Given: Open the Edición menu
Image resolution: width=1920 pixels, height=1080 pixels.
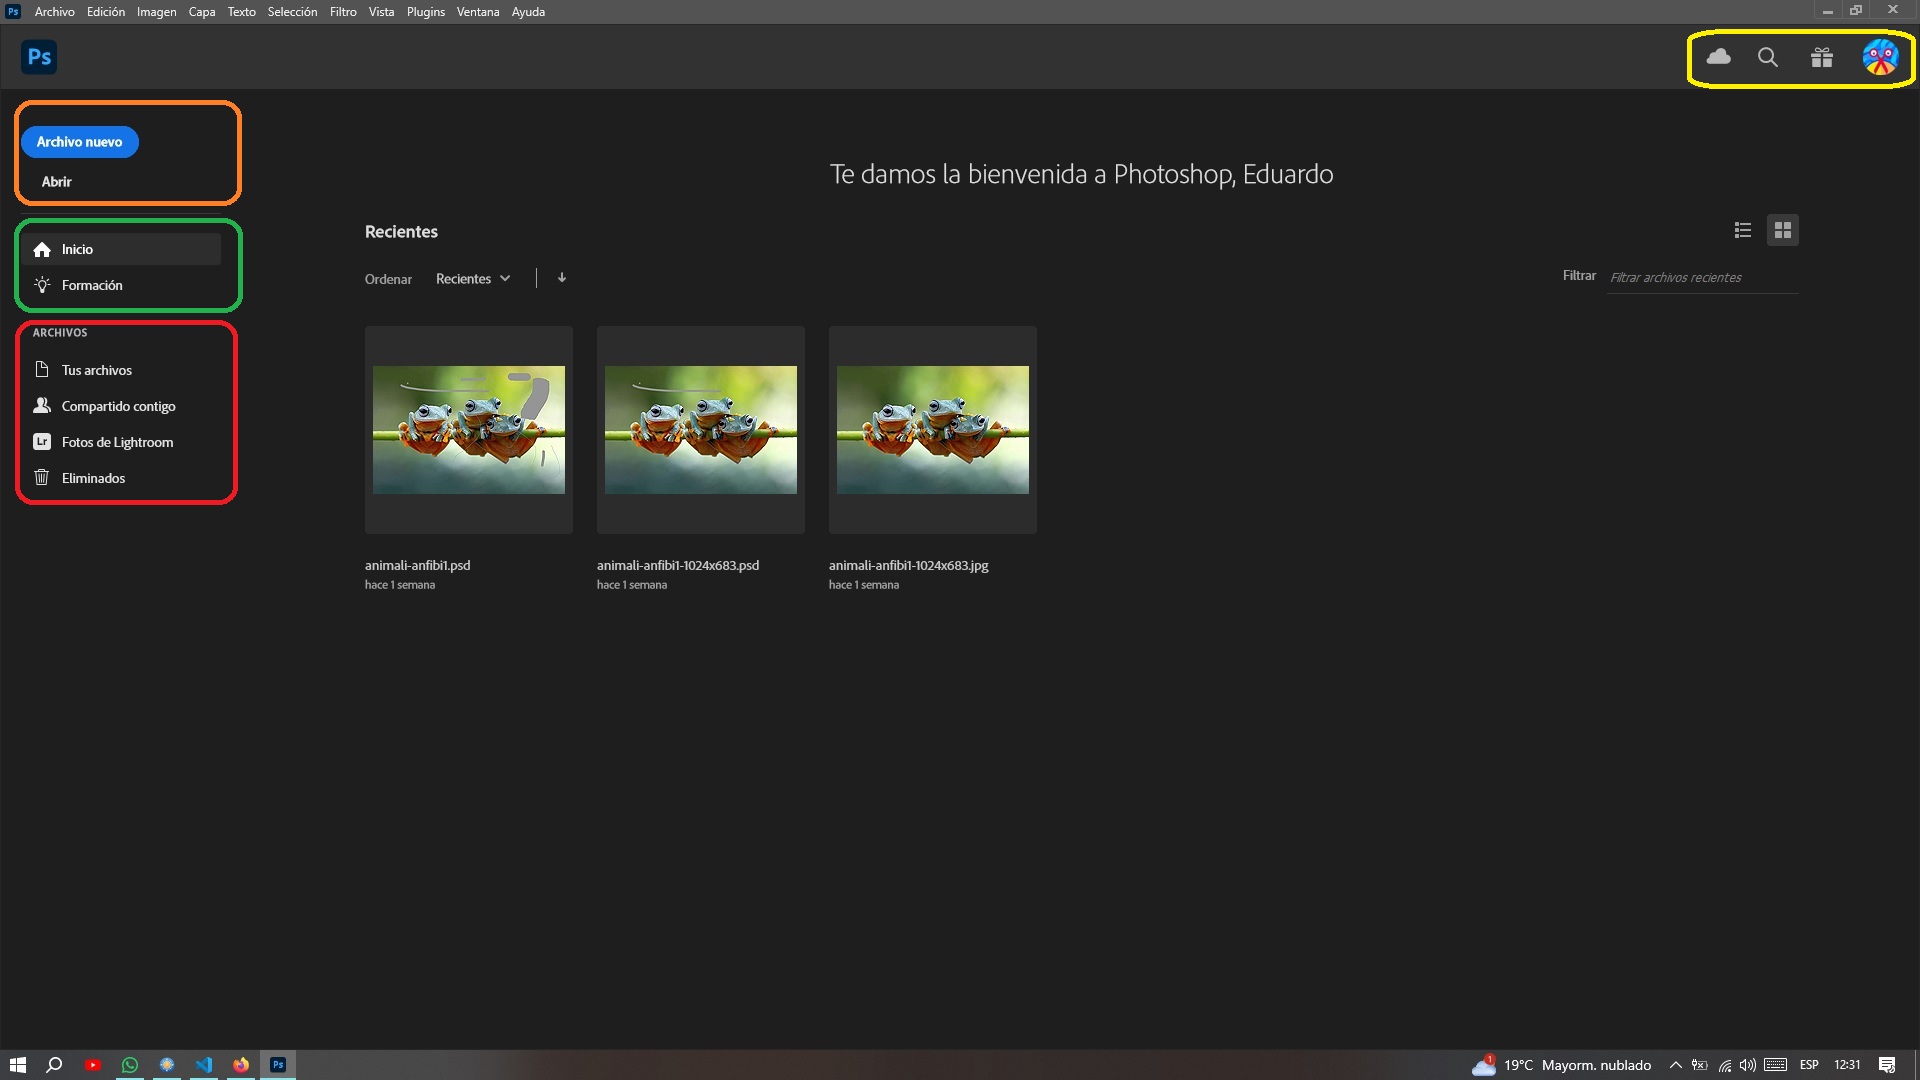Looking at the screenshot, I should coord(106,12).
